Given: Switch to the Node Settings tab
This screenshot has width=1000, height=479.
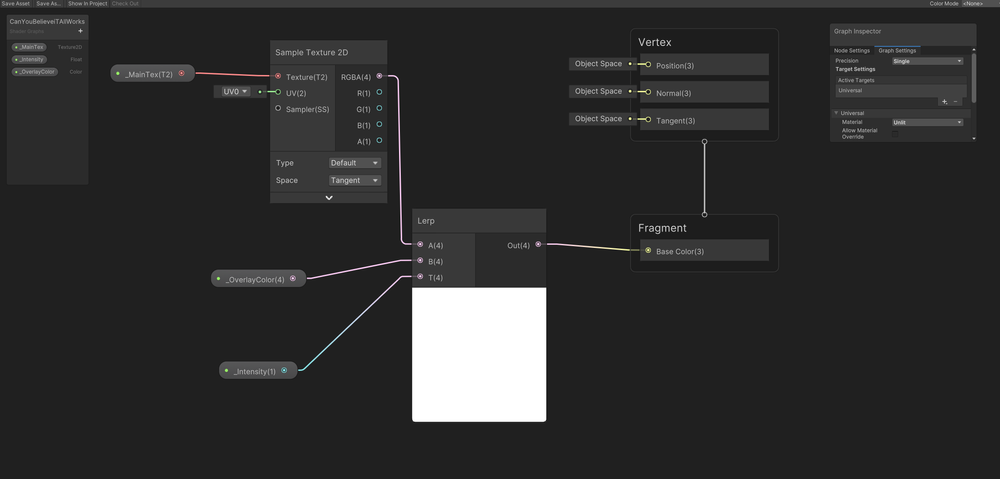Looking at the screenshot, I should [x=852, y=50].
